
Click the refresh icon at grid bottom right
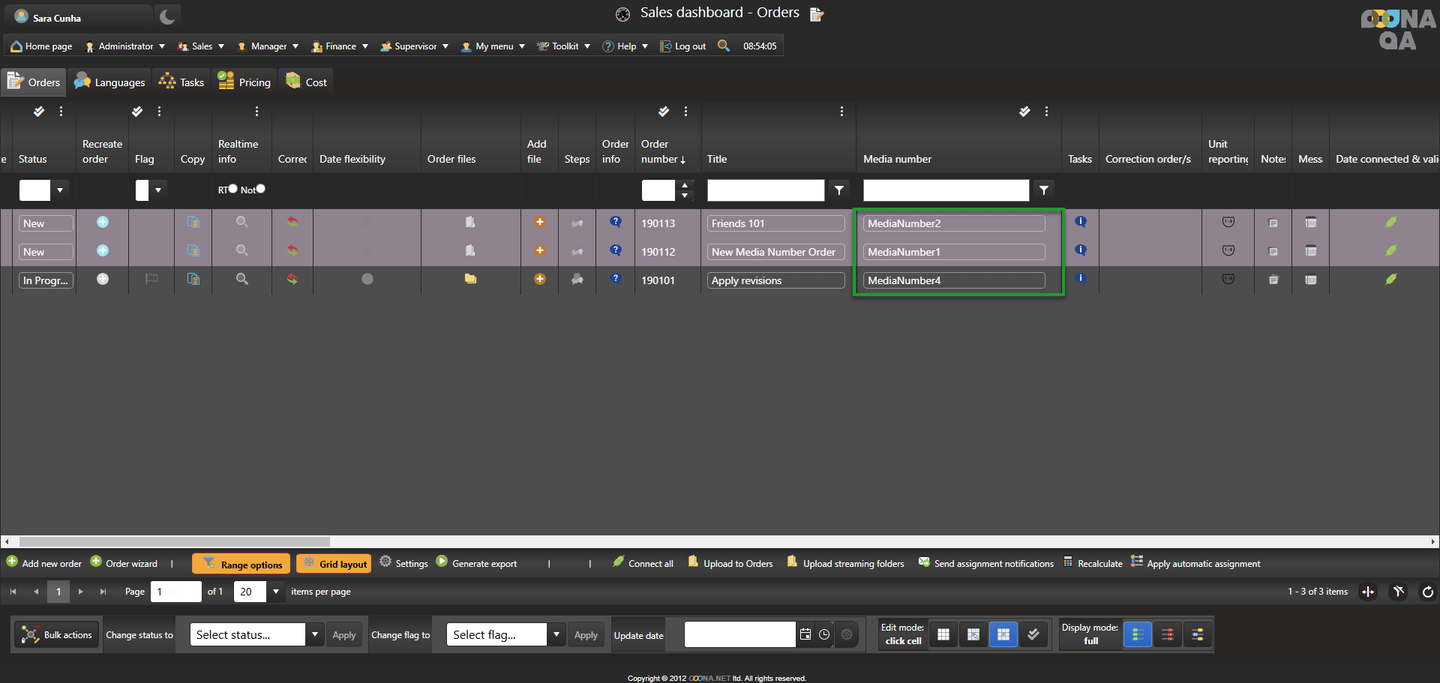pos(1426,592)
